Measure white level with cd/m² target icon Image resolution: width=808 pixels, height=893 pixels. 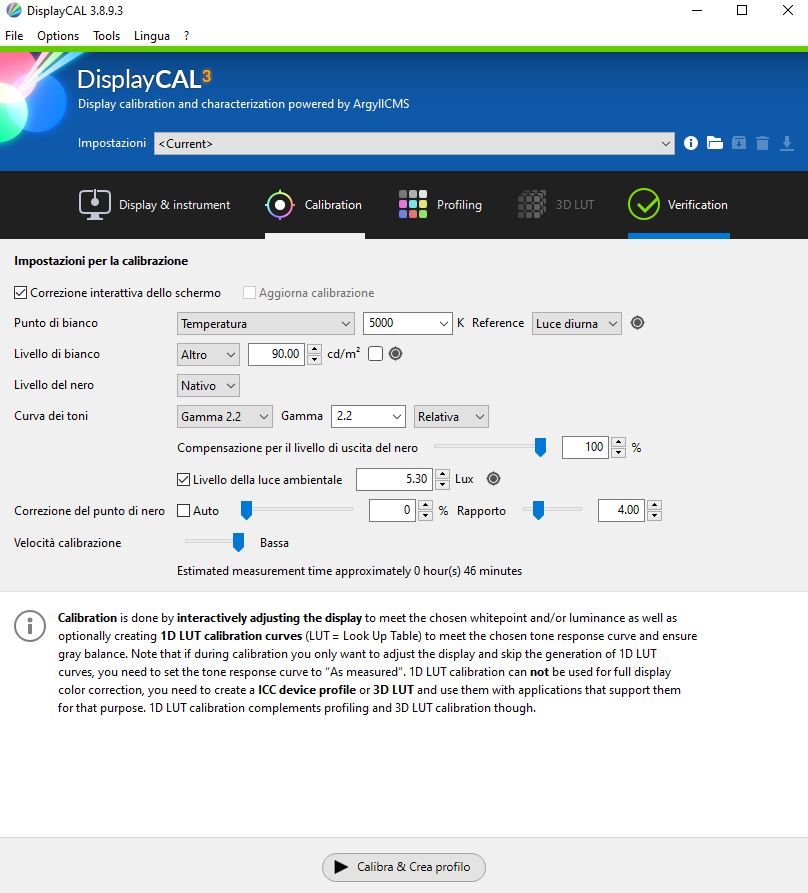point(395,354)
